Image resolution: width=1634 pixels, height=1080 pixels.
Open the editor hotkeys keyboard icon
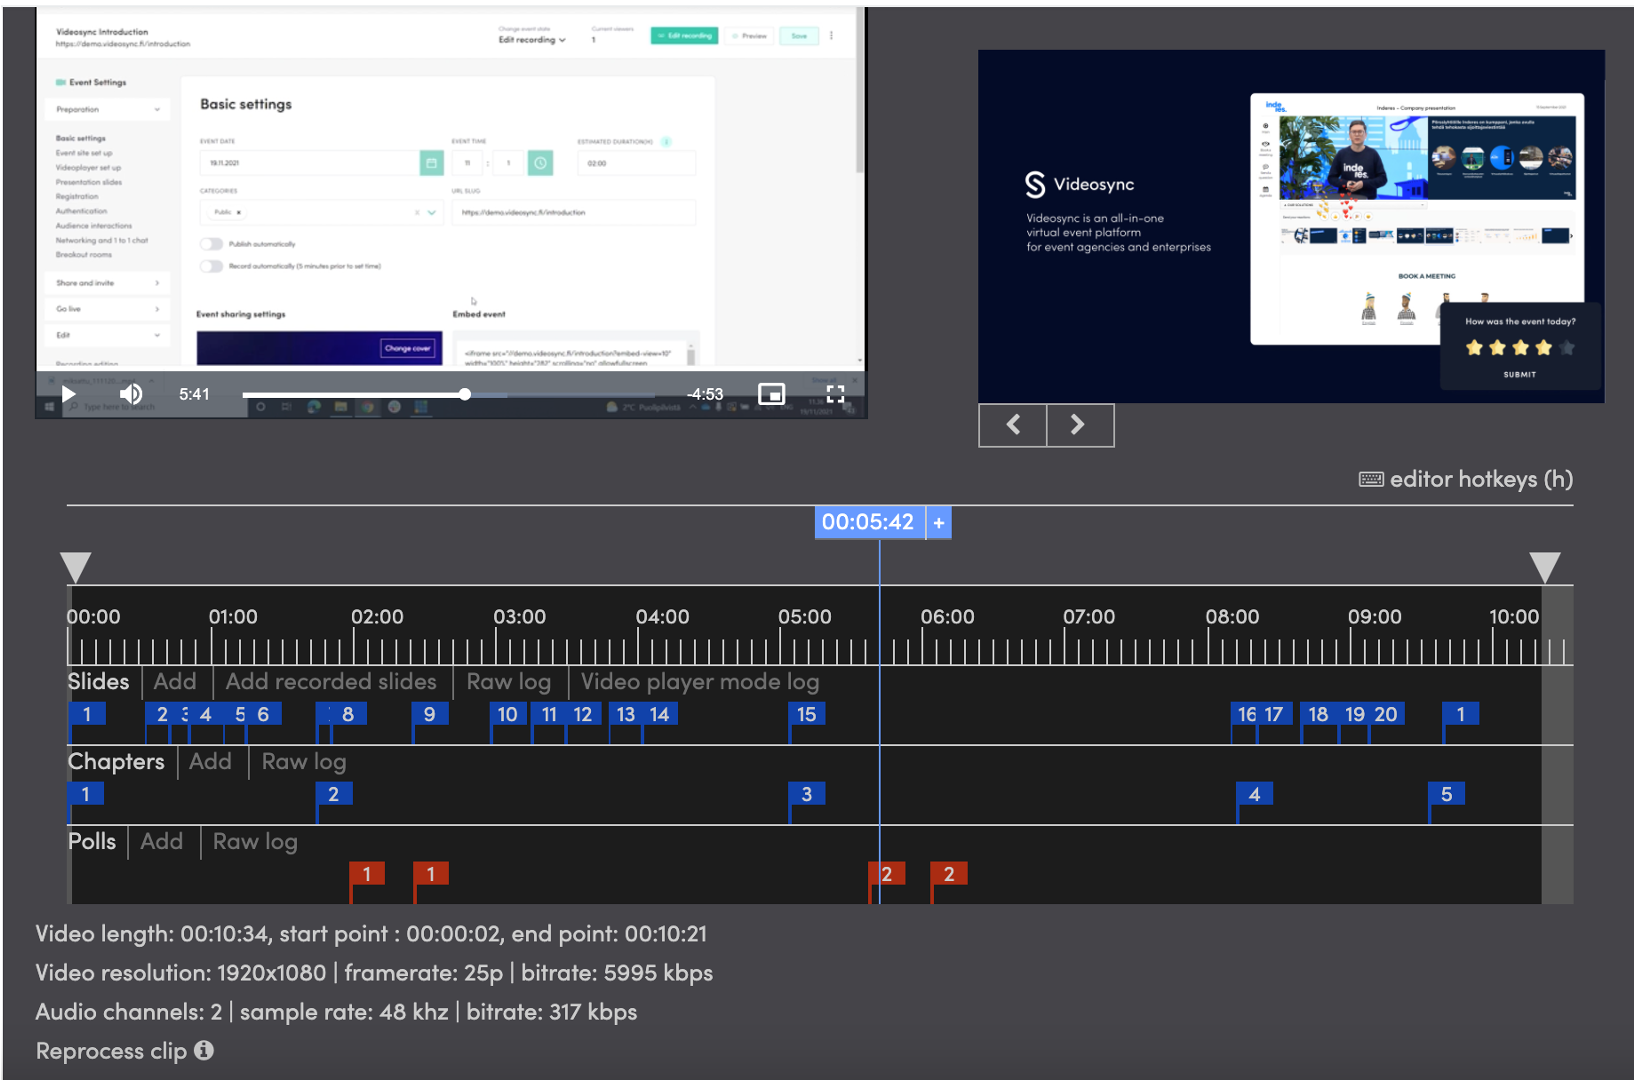click(x=1371, y=479)
